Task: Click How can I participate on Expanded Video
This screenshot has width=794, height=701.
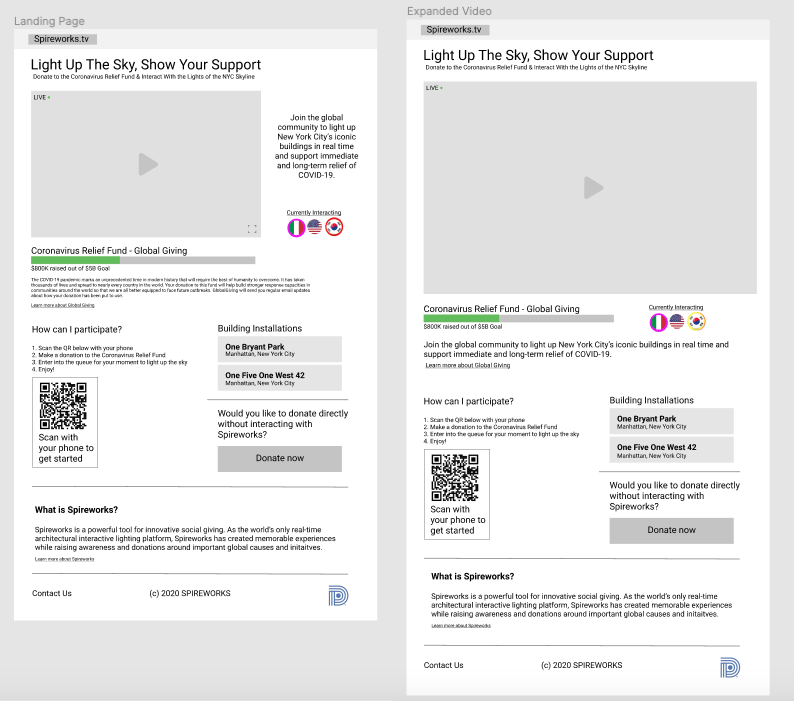Action: pyautogui.click(x=468, y=402)
